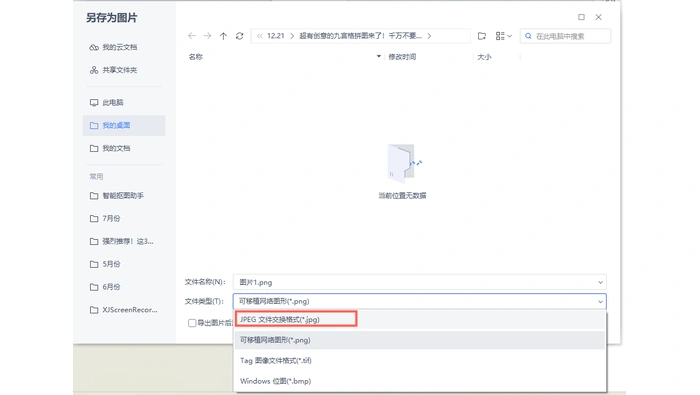Viewport: 700px width, 395px height.
Task: Open the 智能抠图助手 folder
Action: pyautogui.click(x=124, y=195)
